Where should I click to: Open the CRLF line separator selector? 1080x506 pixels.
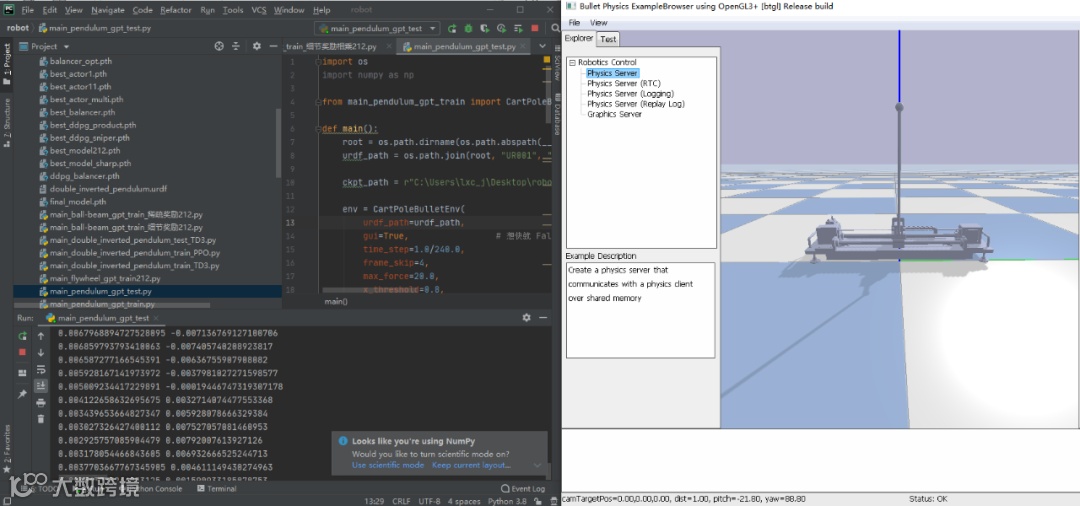401,501
